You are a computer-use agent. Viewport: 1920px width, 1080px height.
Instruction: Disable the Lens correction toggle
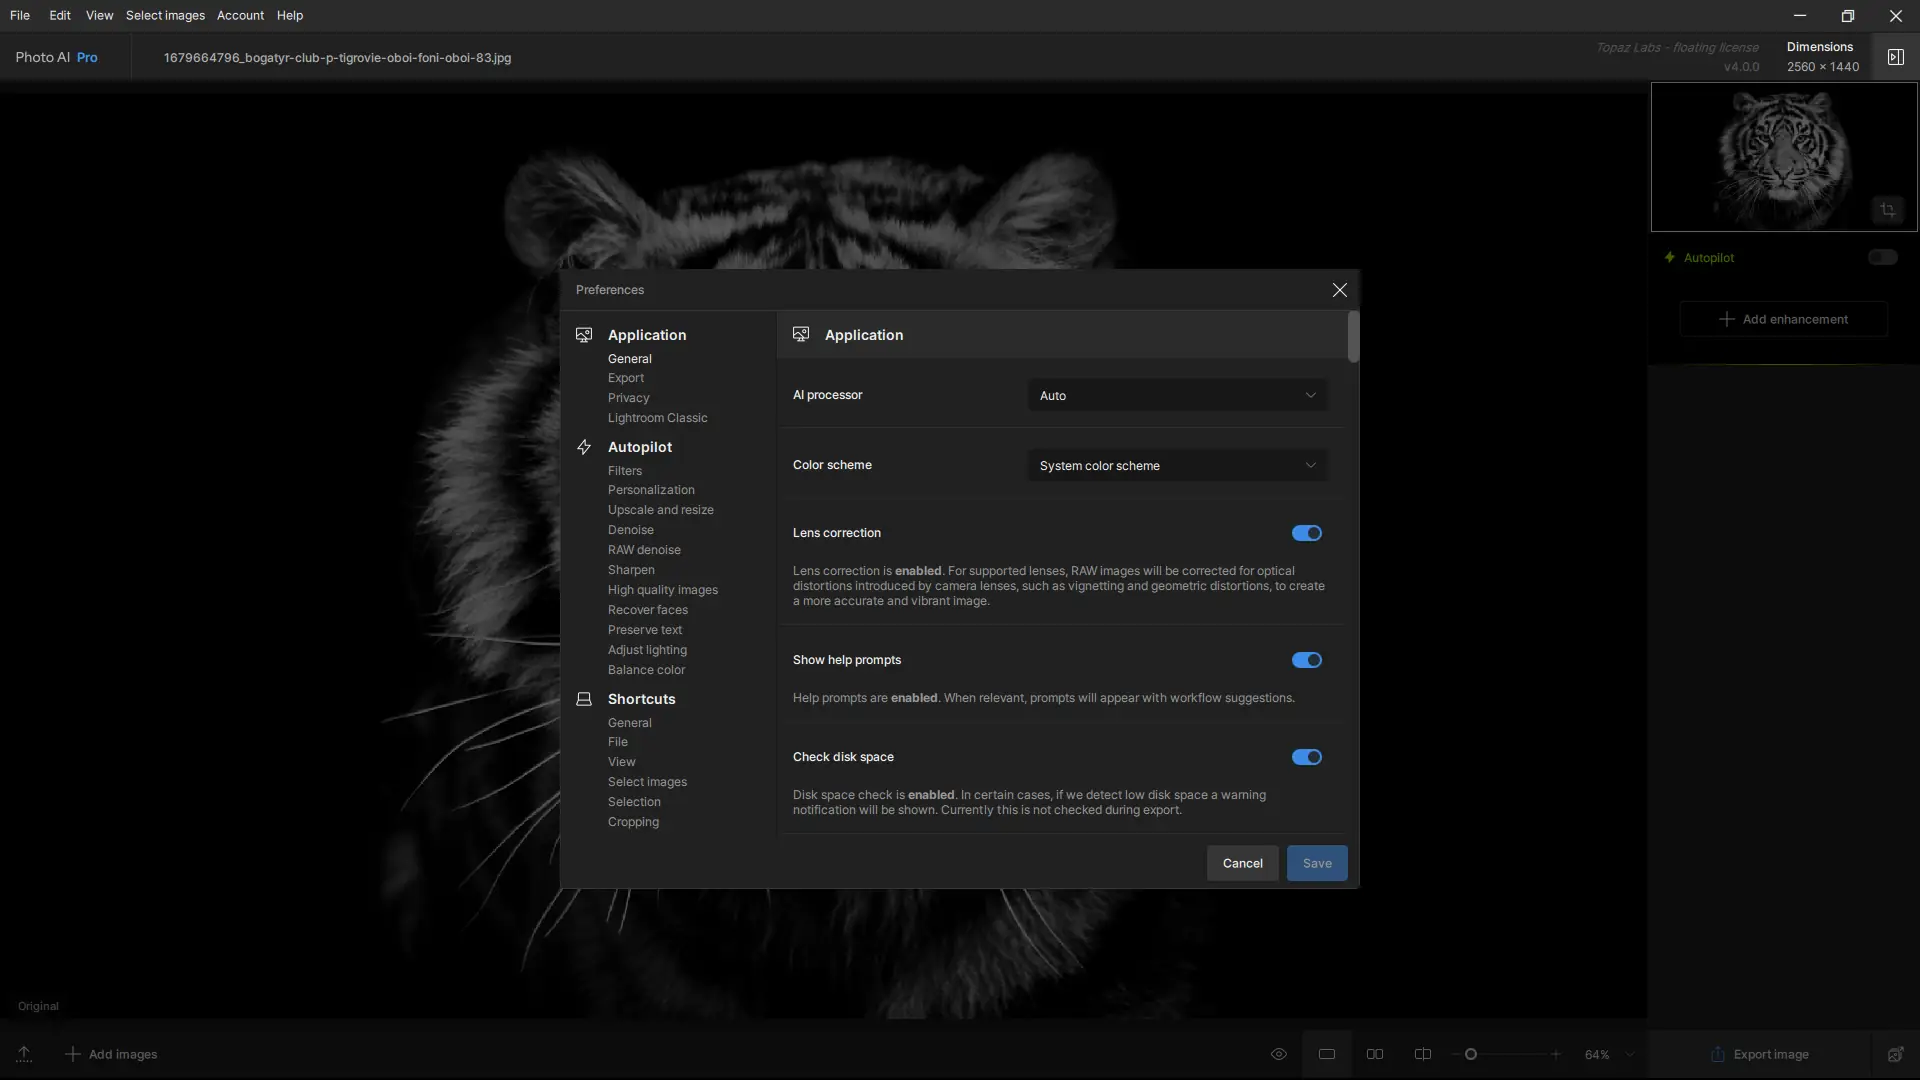pos(1306,533)
